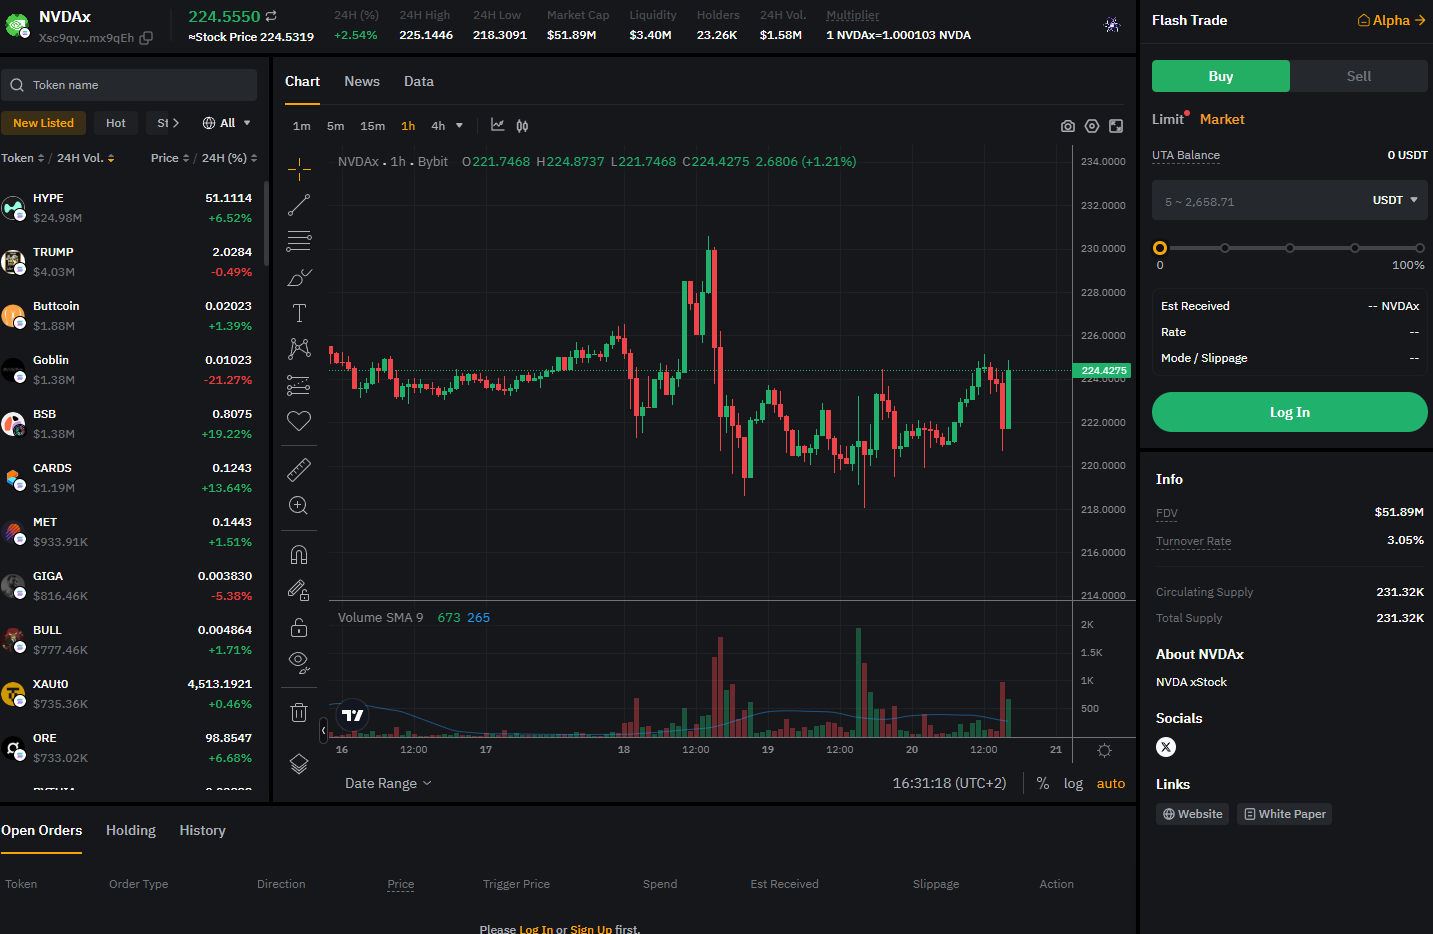Viewport: 1433px width, 934px height.
Task: Toggle auto scale on chart
Action: (1111, 784)
